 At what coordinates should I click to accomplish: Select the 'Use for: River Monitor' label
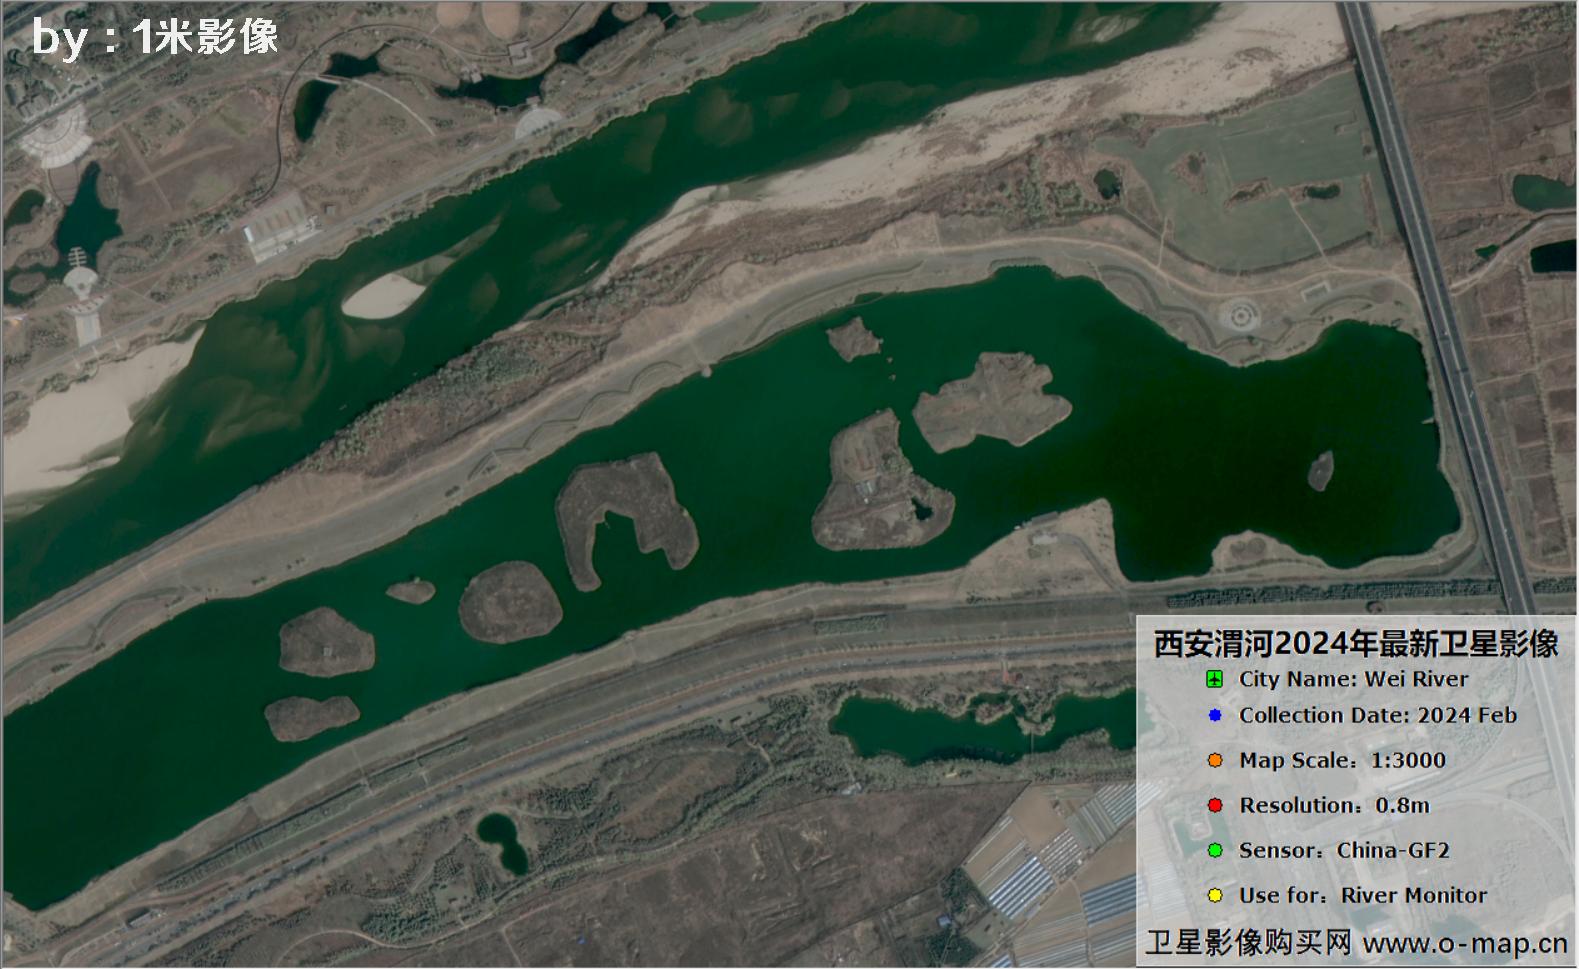1362,896
